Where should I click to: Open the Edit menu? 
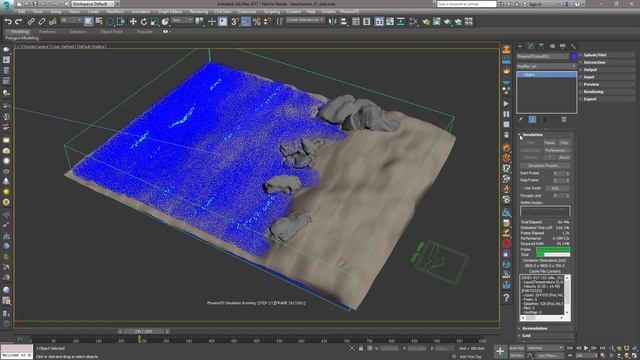(x=21, y=12)
